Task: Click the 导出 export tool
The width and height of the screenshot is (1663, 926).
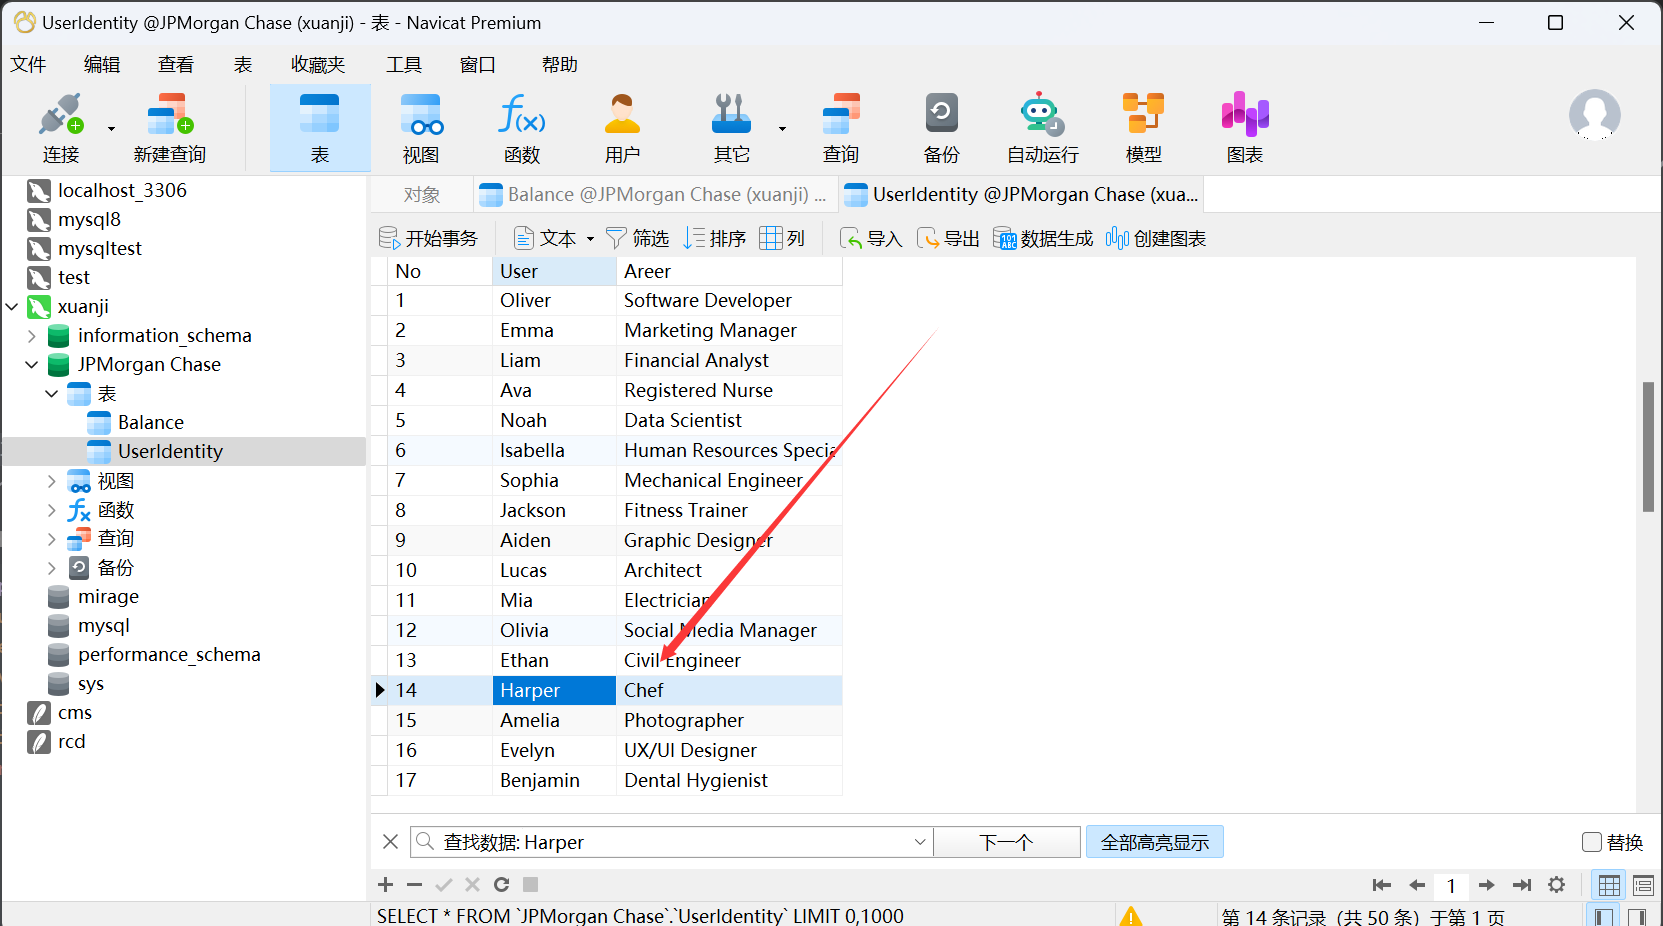Action: pyautogui.click(x=948, y=238)
